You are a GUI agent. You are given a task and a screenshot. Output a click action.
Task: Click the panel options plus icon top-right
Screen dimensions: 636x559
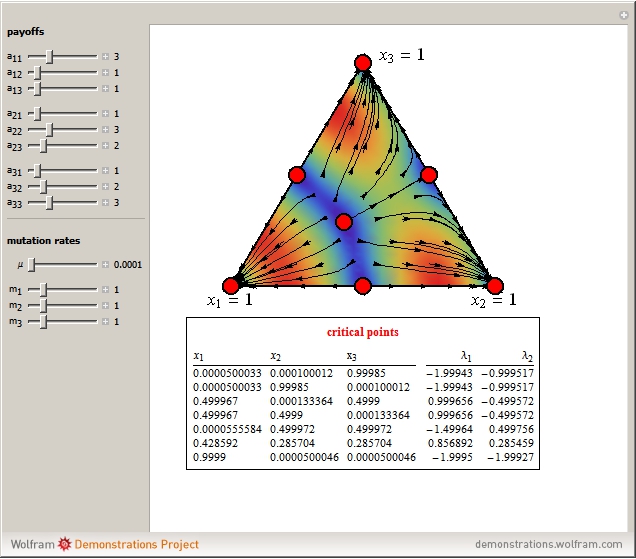(x=624, y=15)
